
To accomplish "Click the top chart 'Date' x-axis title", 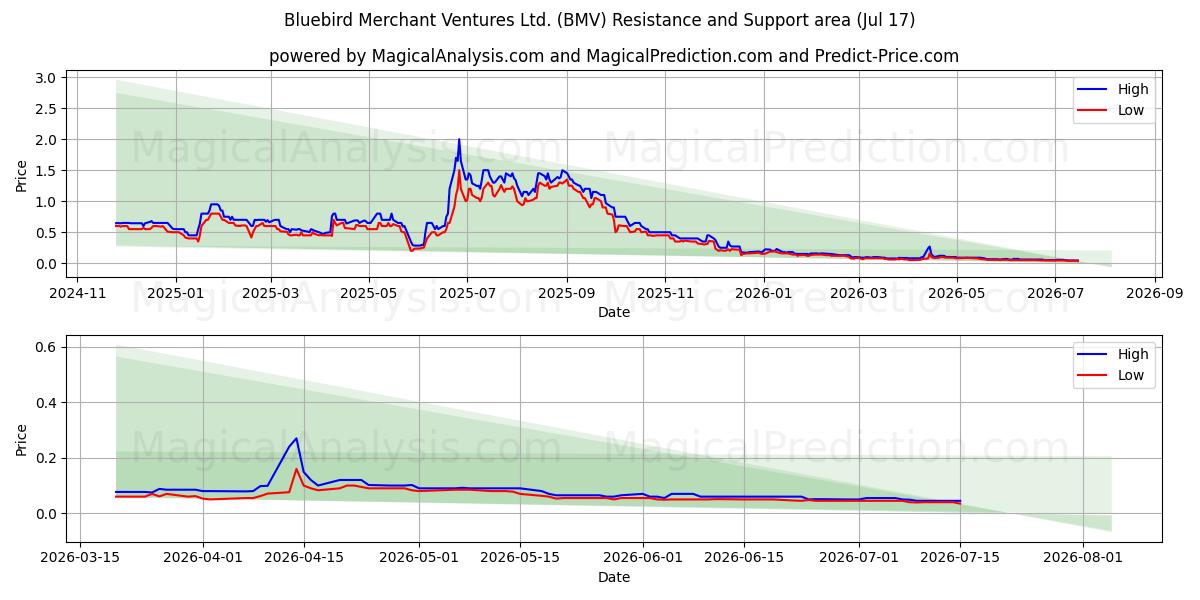I will pos(613,312).
